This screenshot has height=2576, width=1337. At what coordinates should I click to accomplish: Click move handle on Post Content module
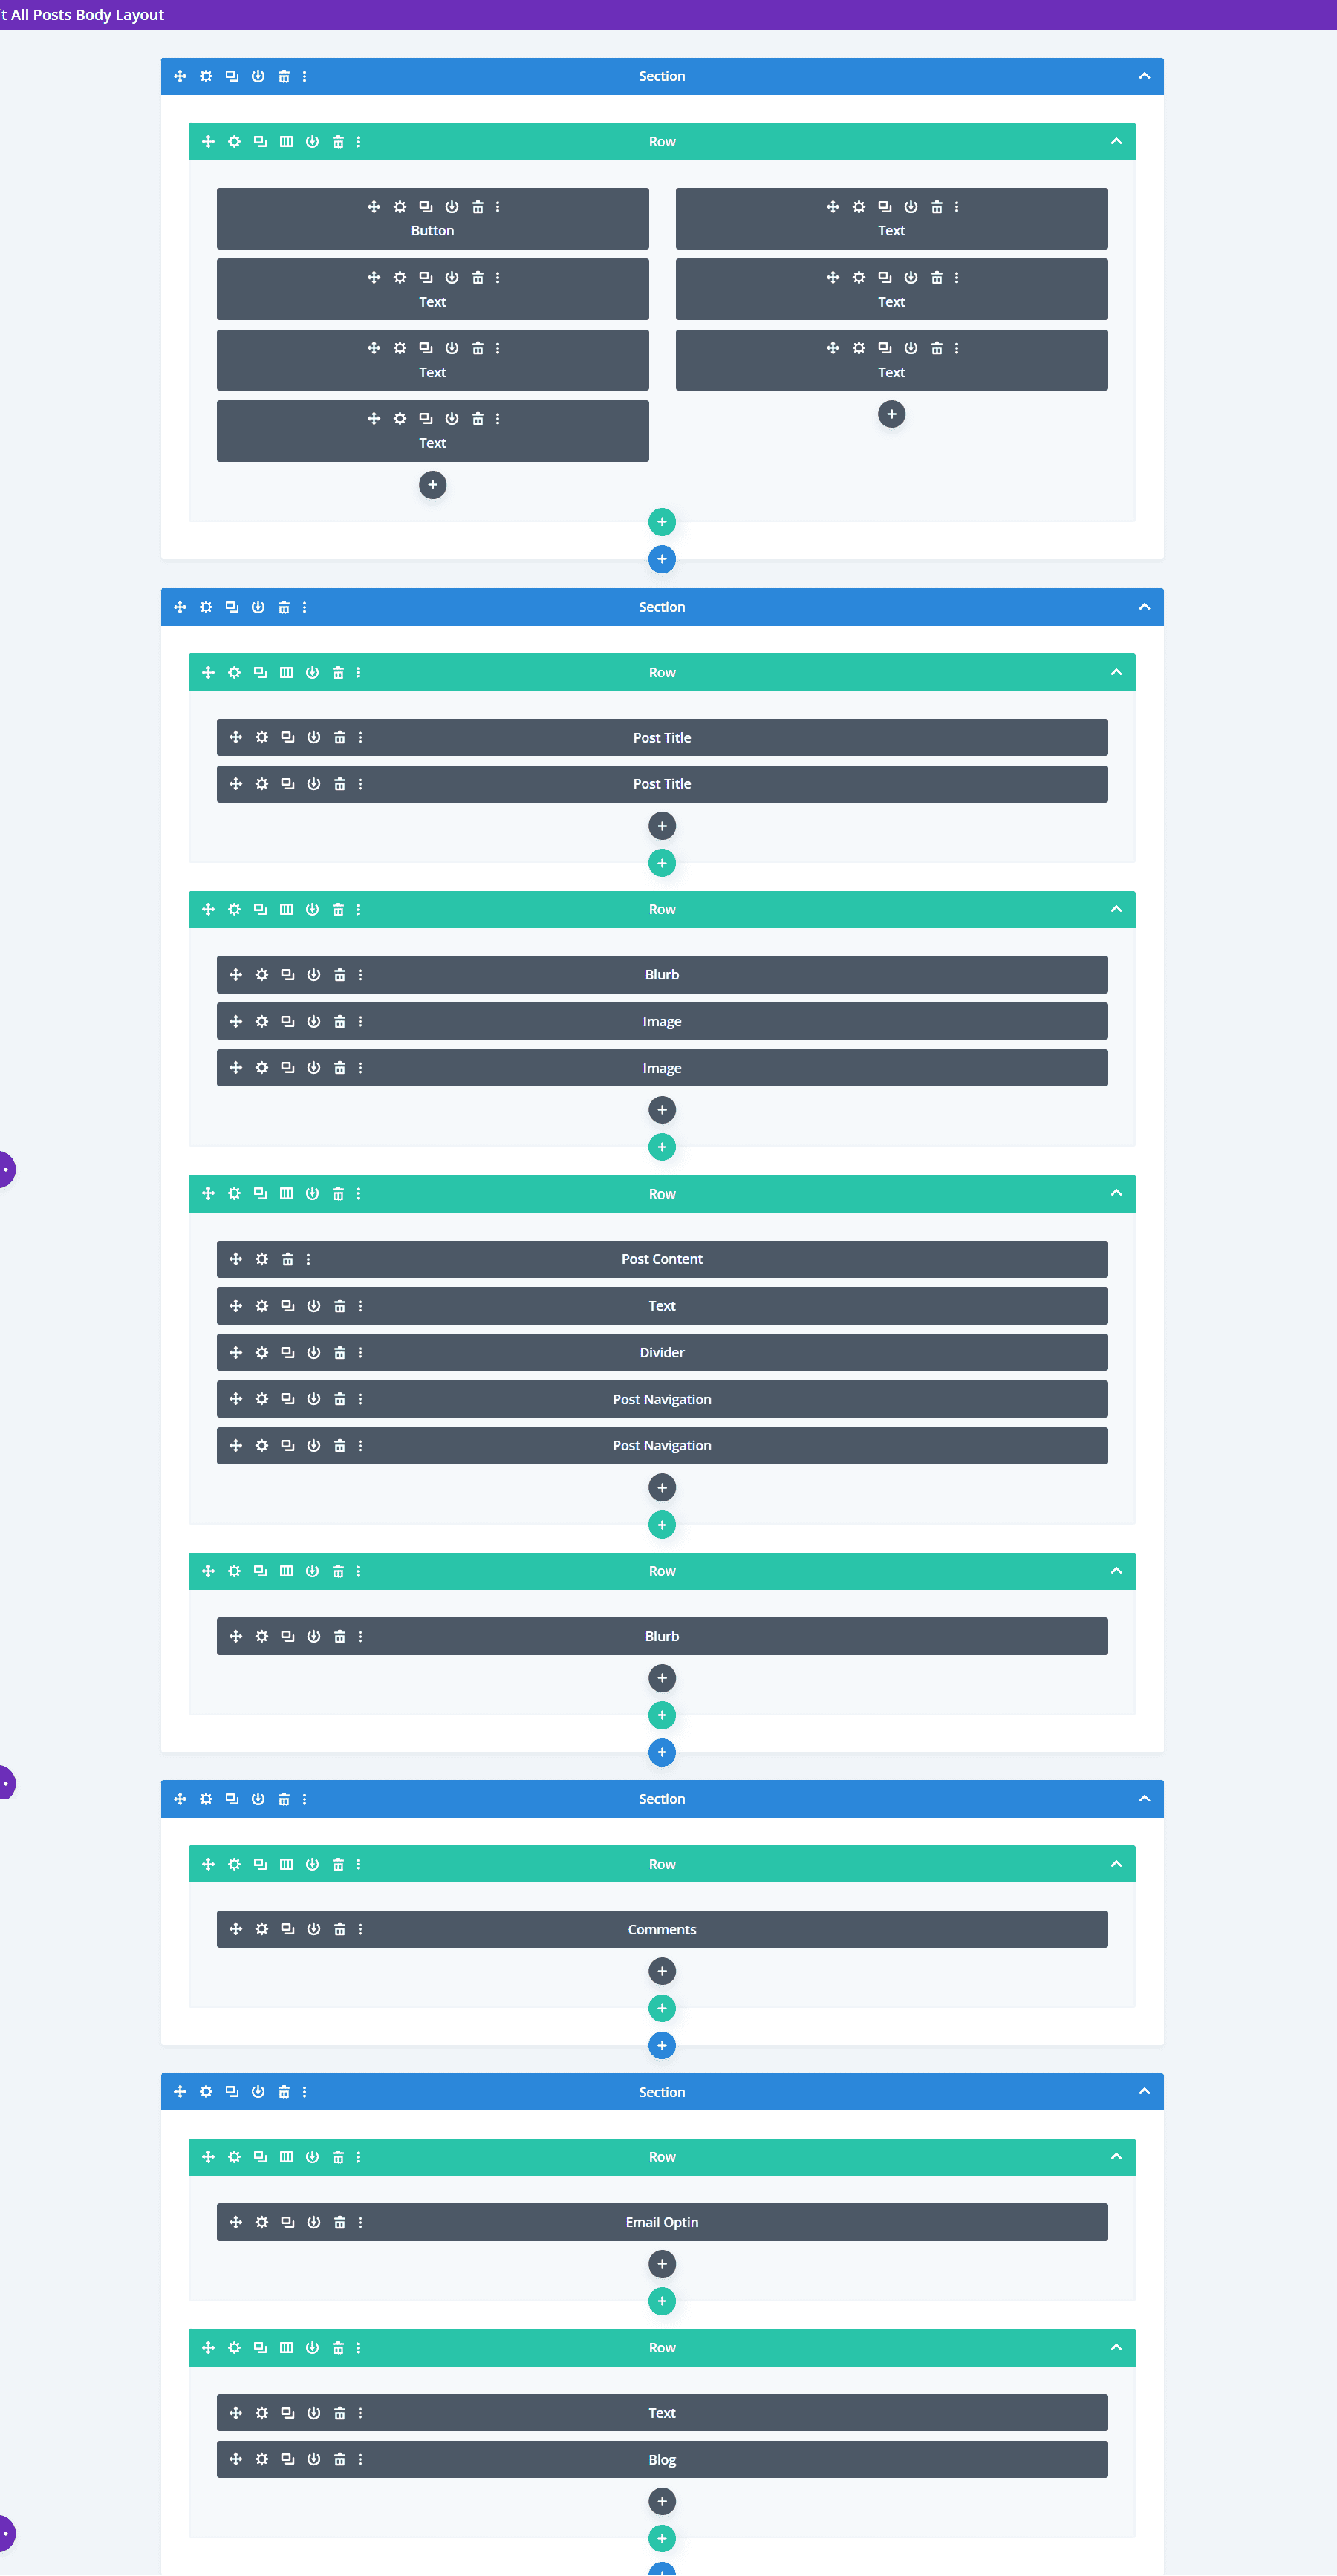pyautogui.click(x=236, y=1259)
